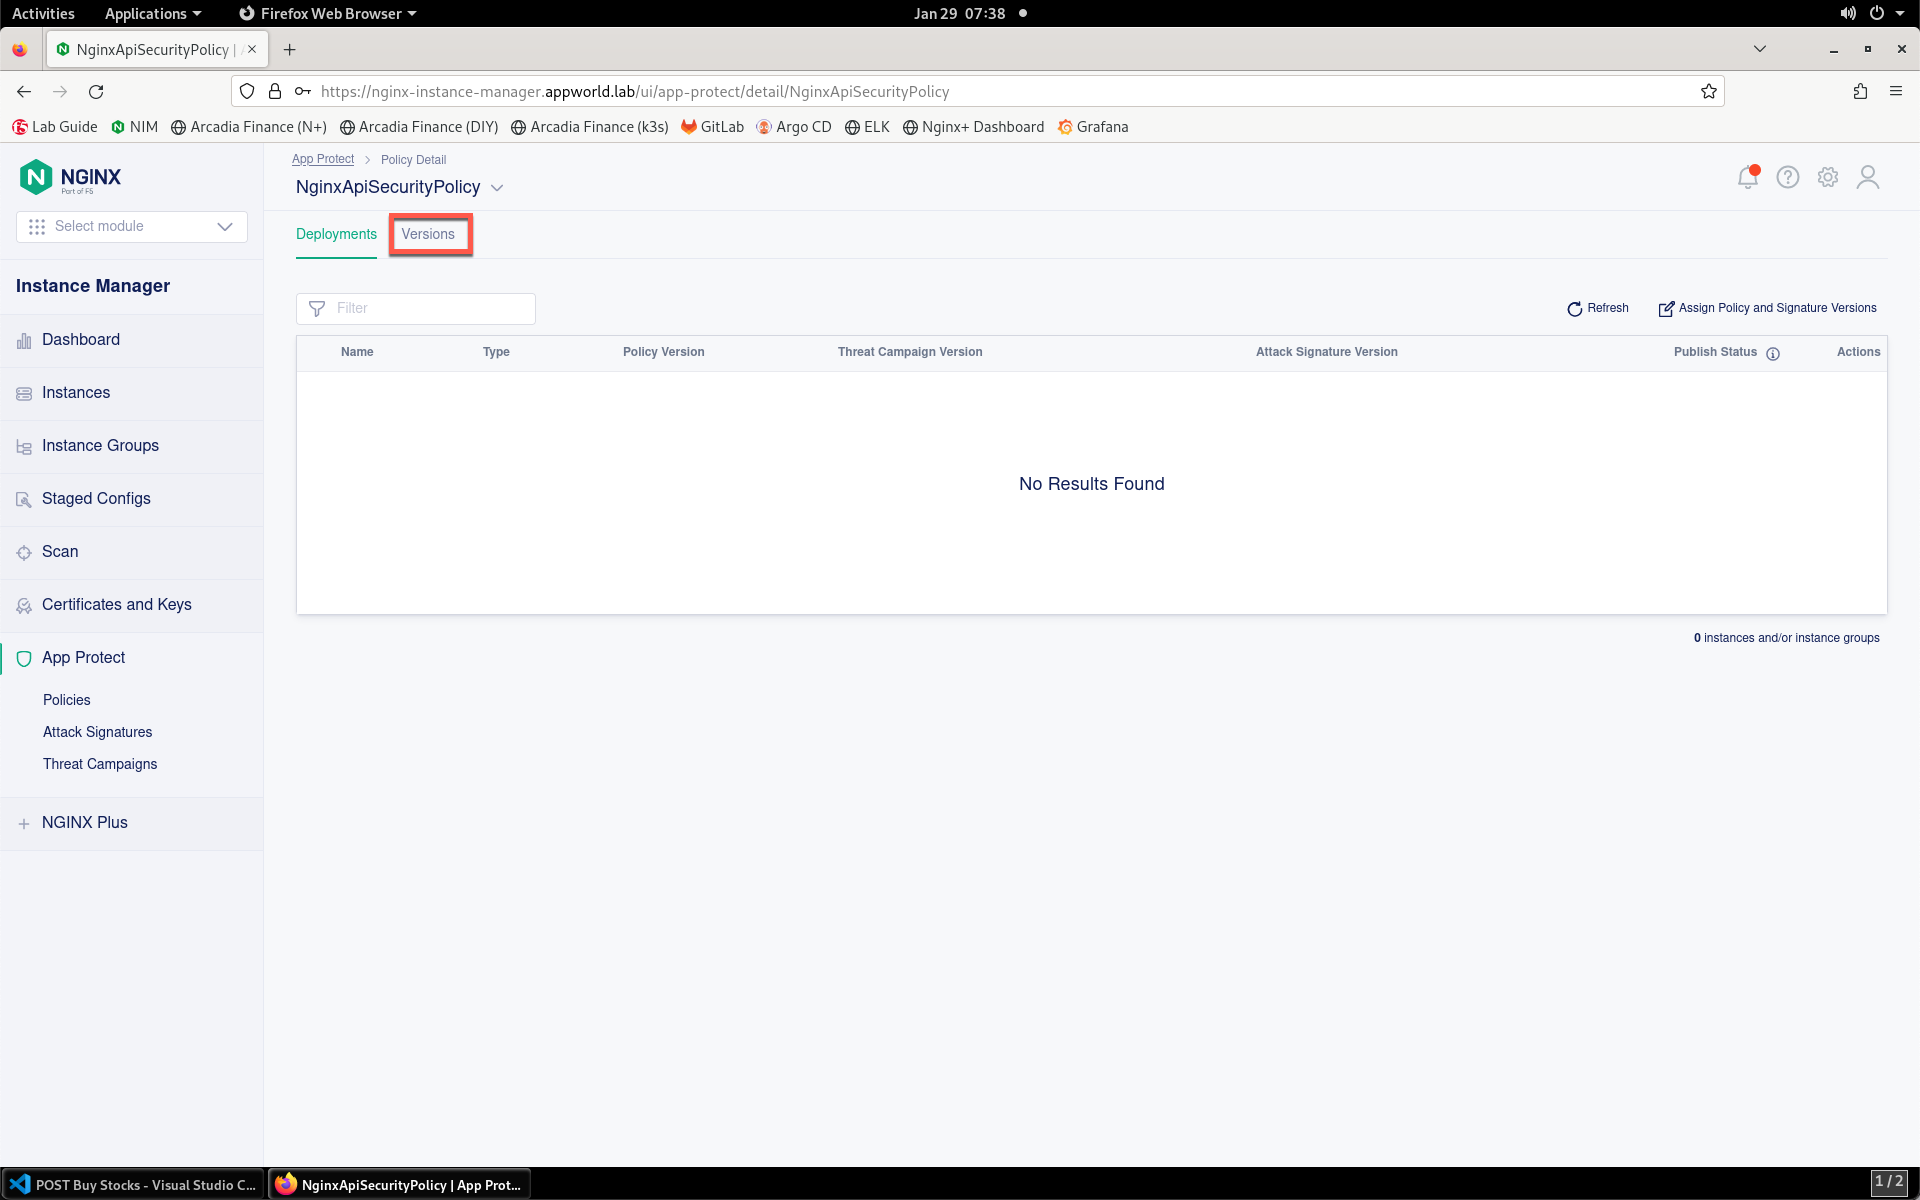Open Instances in the sidebar
The height and width of the screenshot is (1200, 1920).
[132, 393]
